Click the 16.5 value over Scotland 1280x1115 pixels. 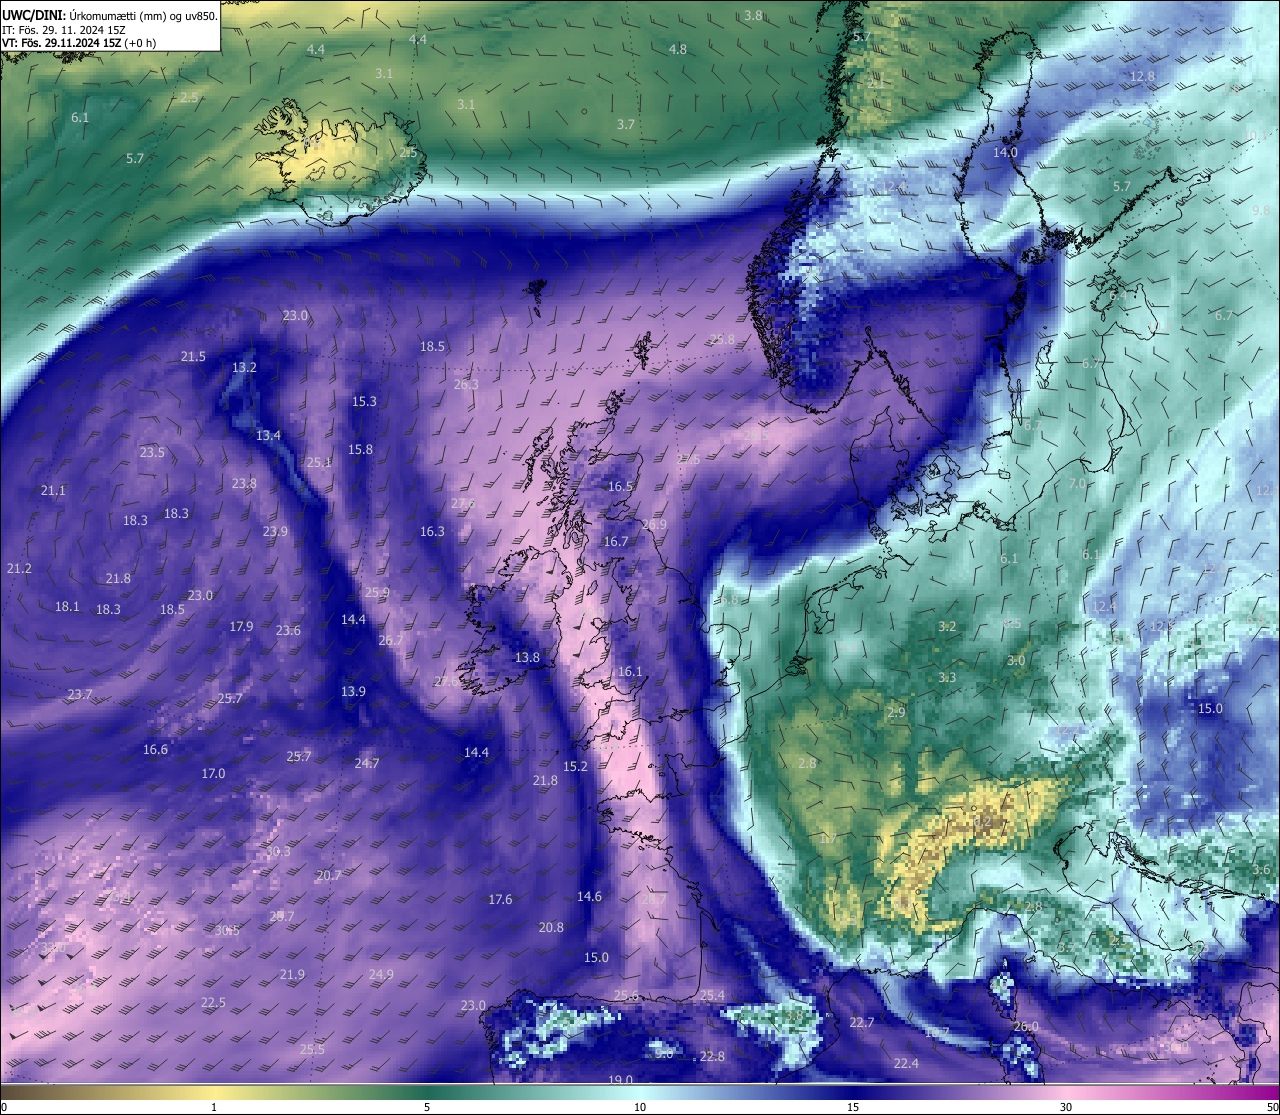click(x=621, y=486)
